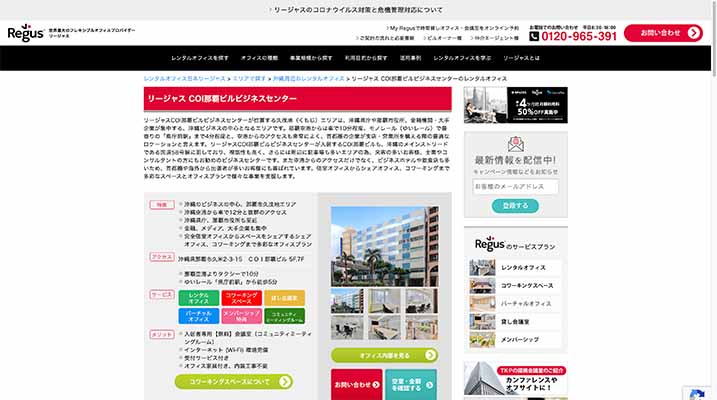Select the bottom-right lounge thumbnail

point(421,327)
